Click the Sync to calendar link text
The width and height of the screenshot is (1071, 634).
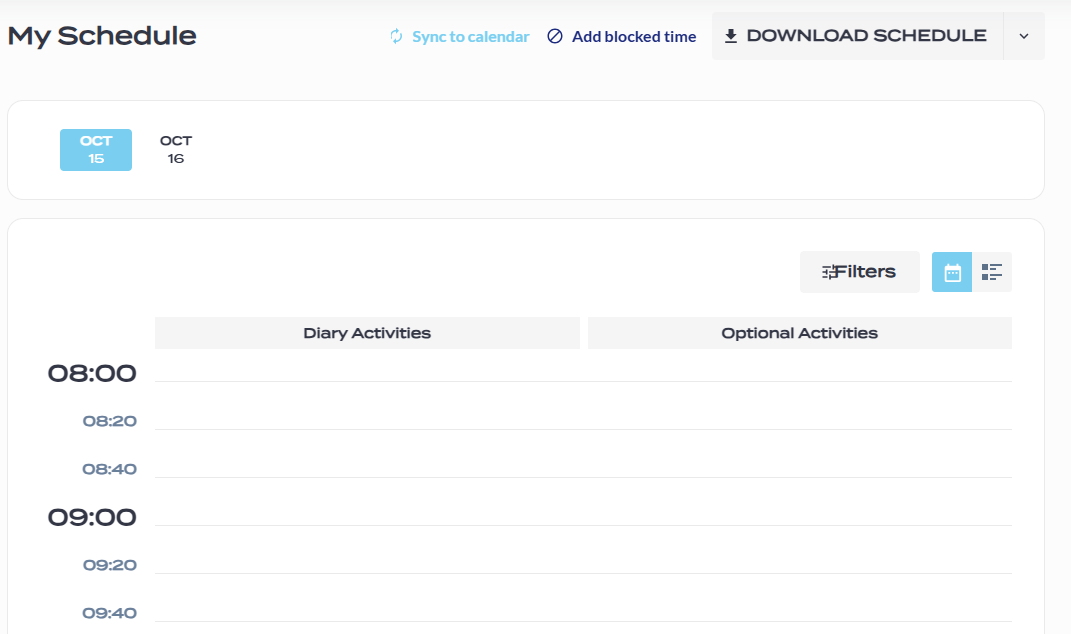coord(471,37)
